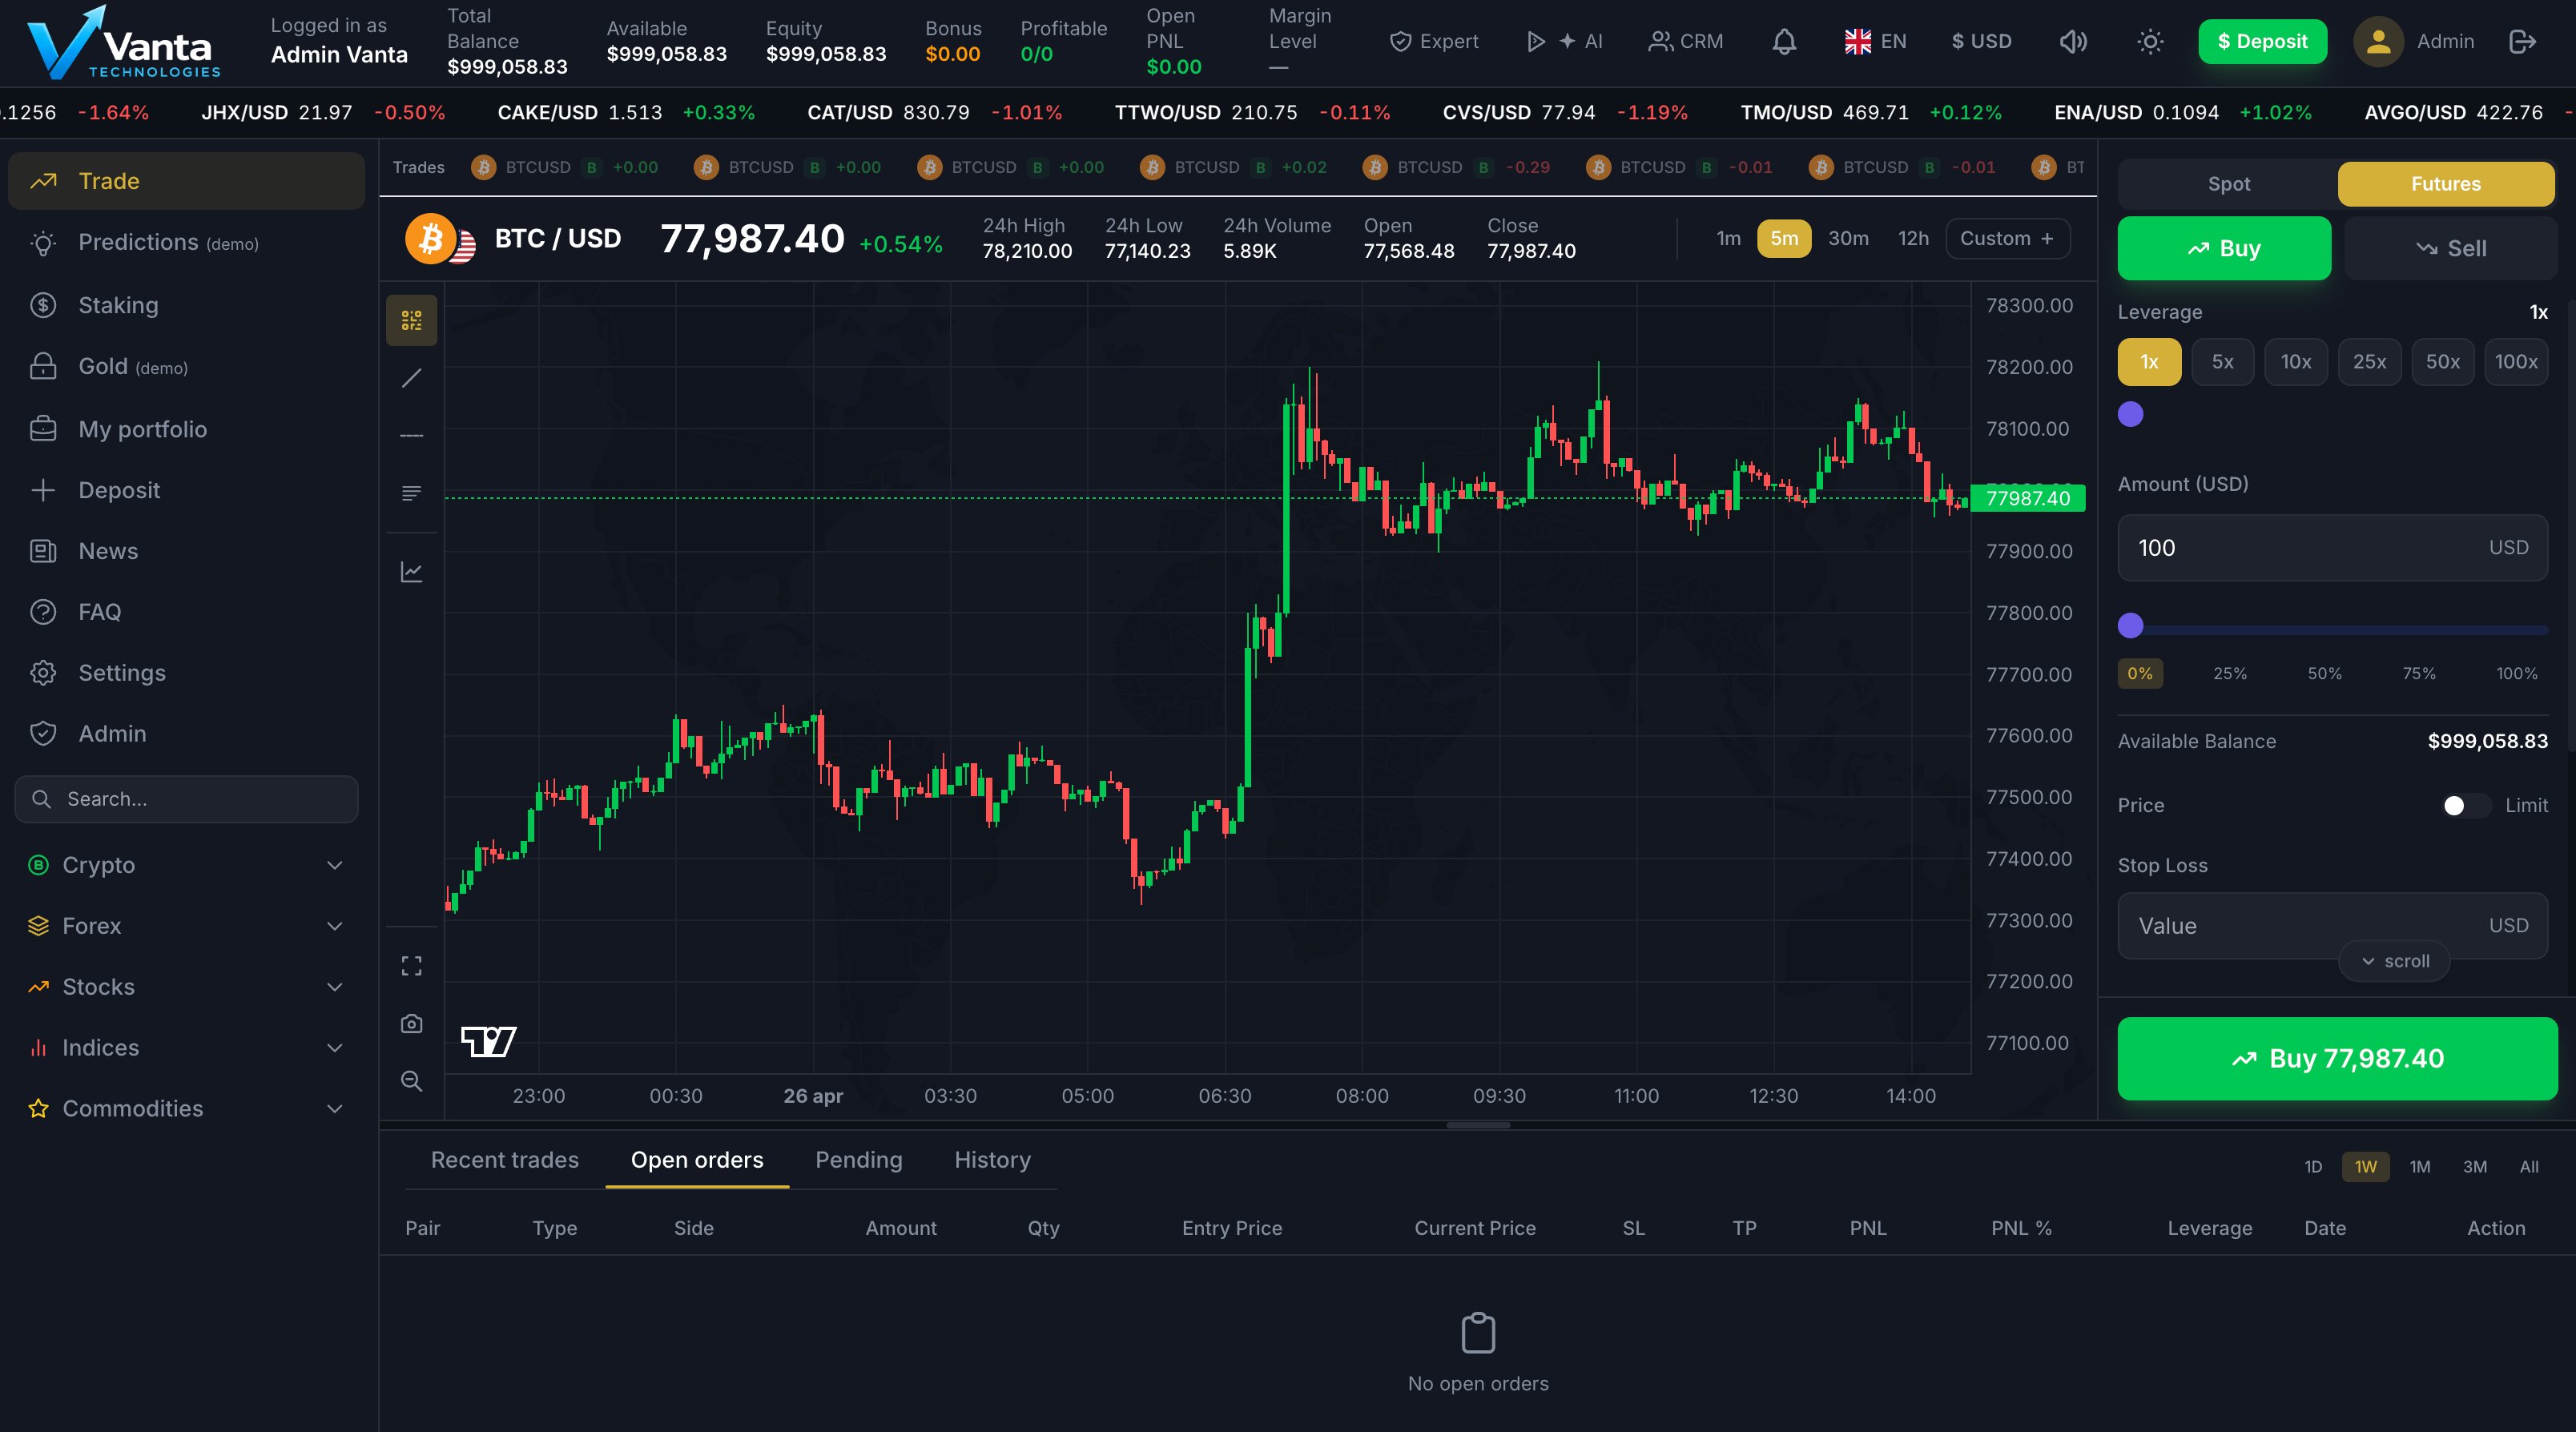Set leverage to 10x
The width and height of the screenshot is (2576, 1432).
point(2296,362)
